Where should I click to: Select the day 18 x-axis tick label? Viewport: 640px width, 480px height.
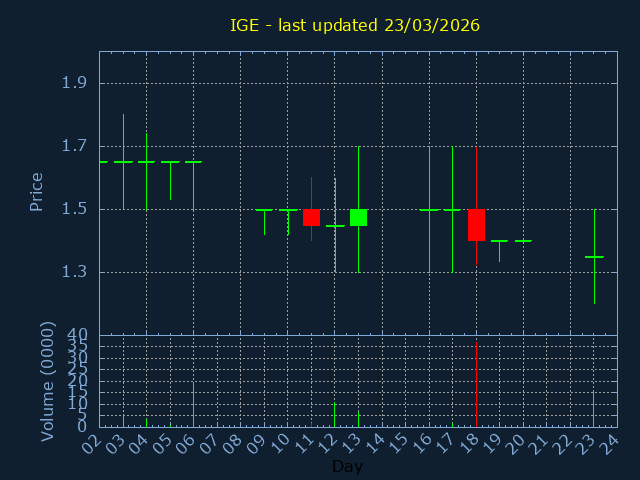pyautogui.click(x=469, y=443)
